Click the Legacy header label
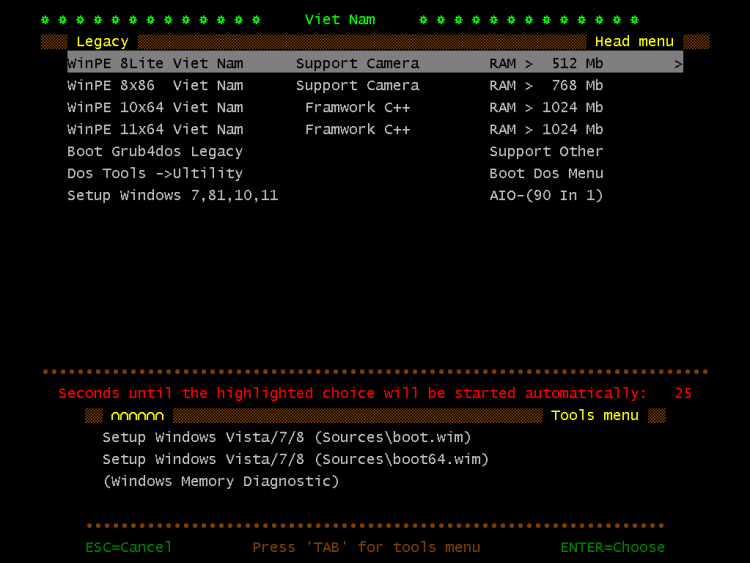 102,41
